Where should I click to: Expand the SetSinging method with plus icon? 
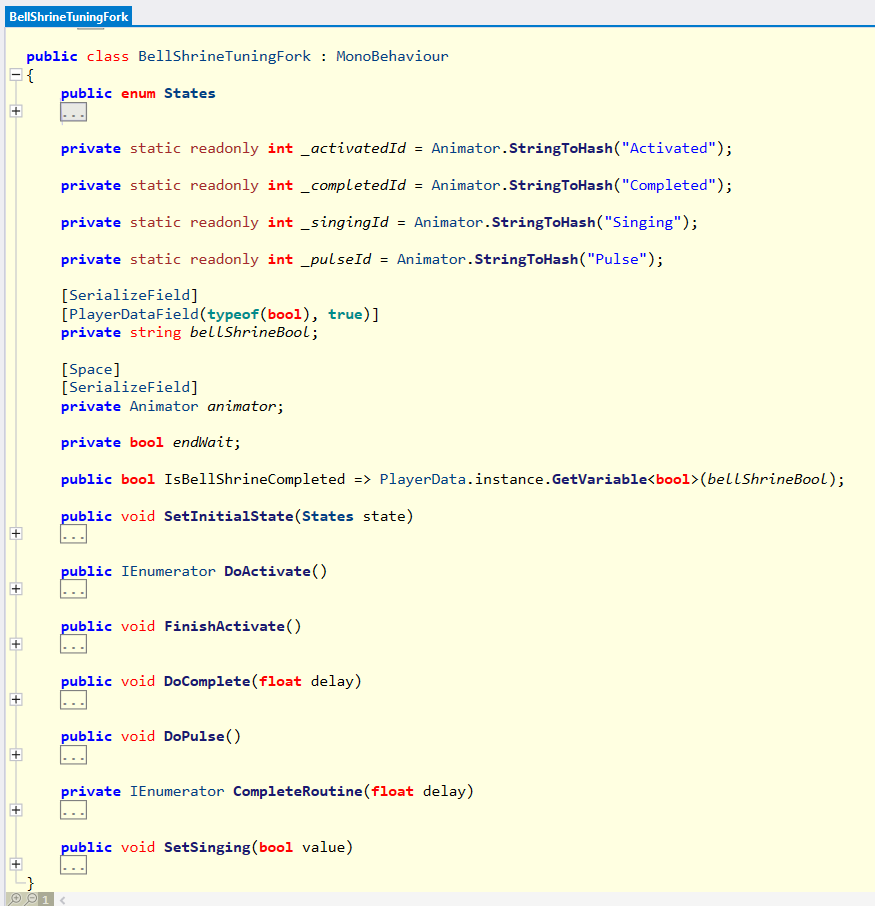[x=15, y=864]
